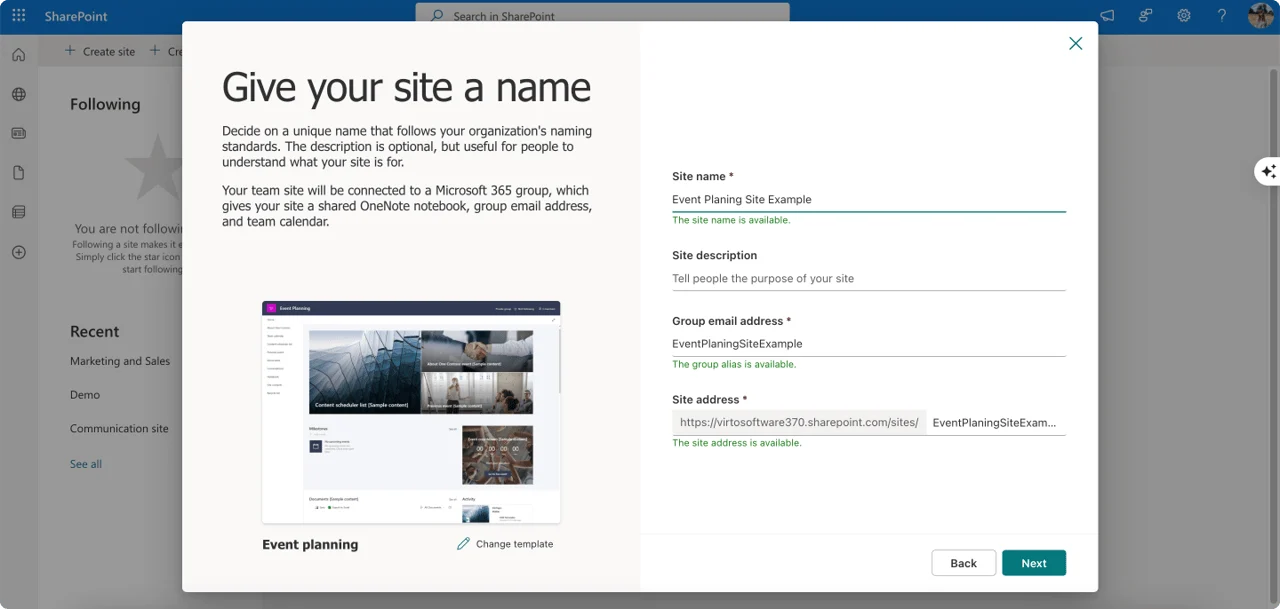
Task: Click the sharepoint.com/sites/ URL prefix
Action: pos(799,422)
